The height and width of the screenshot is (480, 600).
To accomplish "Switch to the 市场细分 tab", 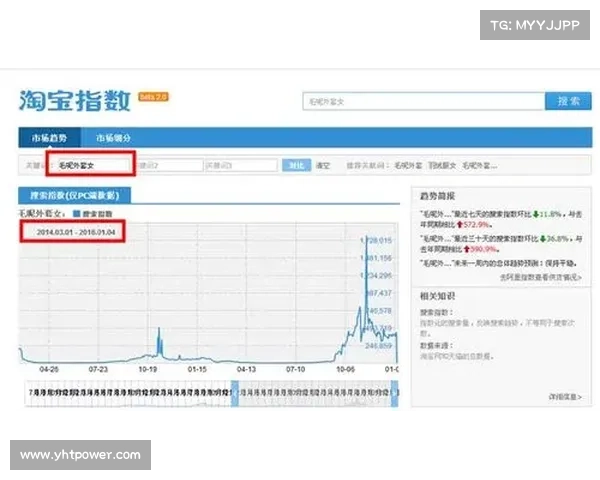I will click(113, 138).
